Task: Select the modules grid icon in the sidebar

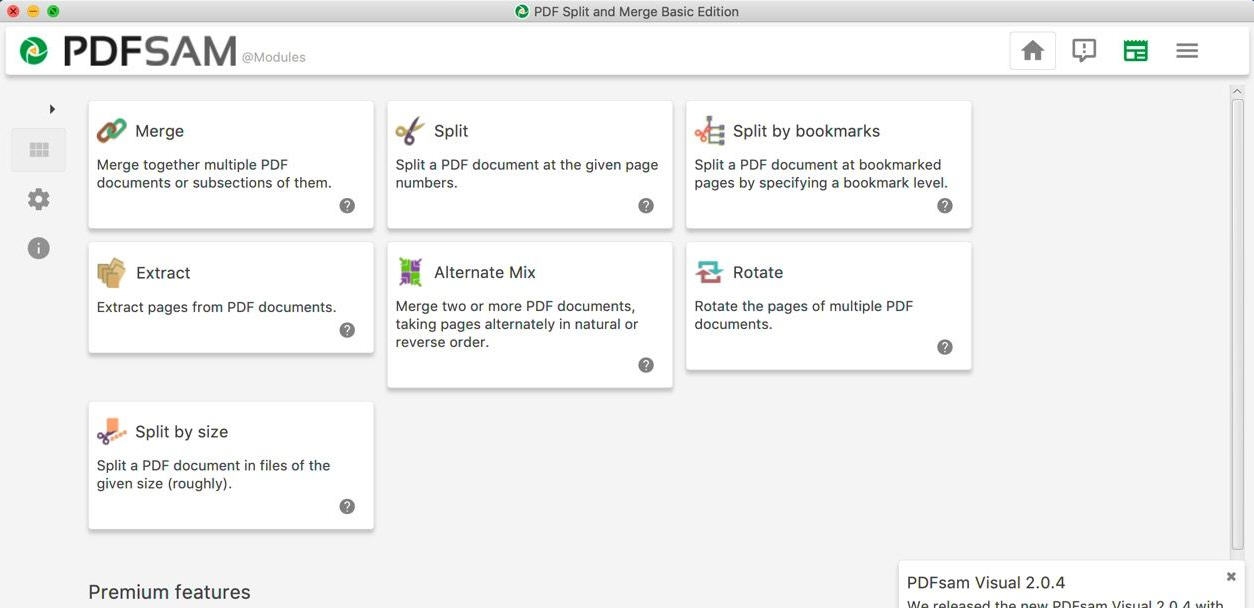Action: coord(38,149)
